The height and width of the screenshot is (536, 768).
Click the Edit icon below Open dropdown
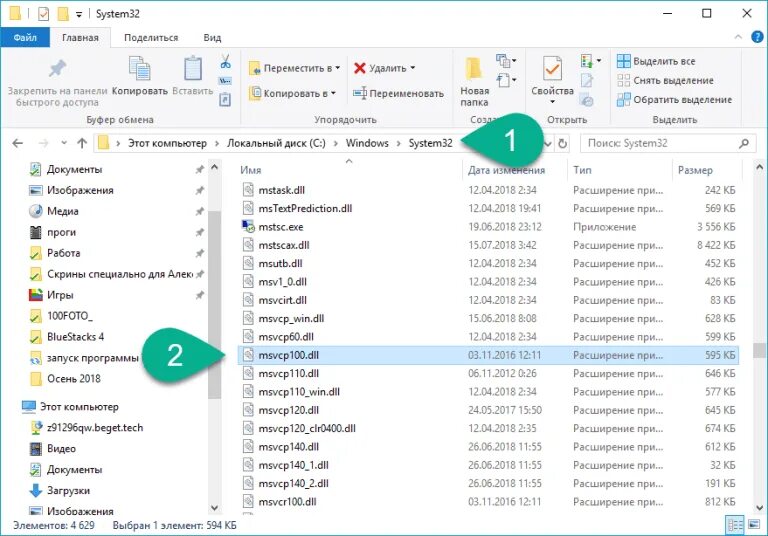(587, 80)
